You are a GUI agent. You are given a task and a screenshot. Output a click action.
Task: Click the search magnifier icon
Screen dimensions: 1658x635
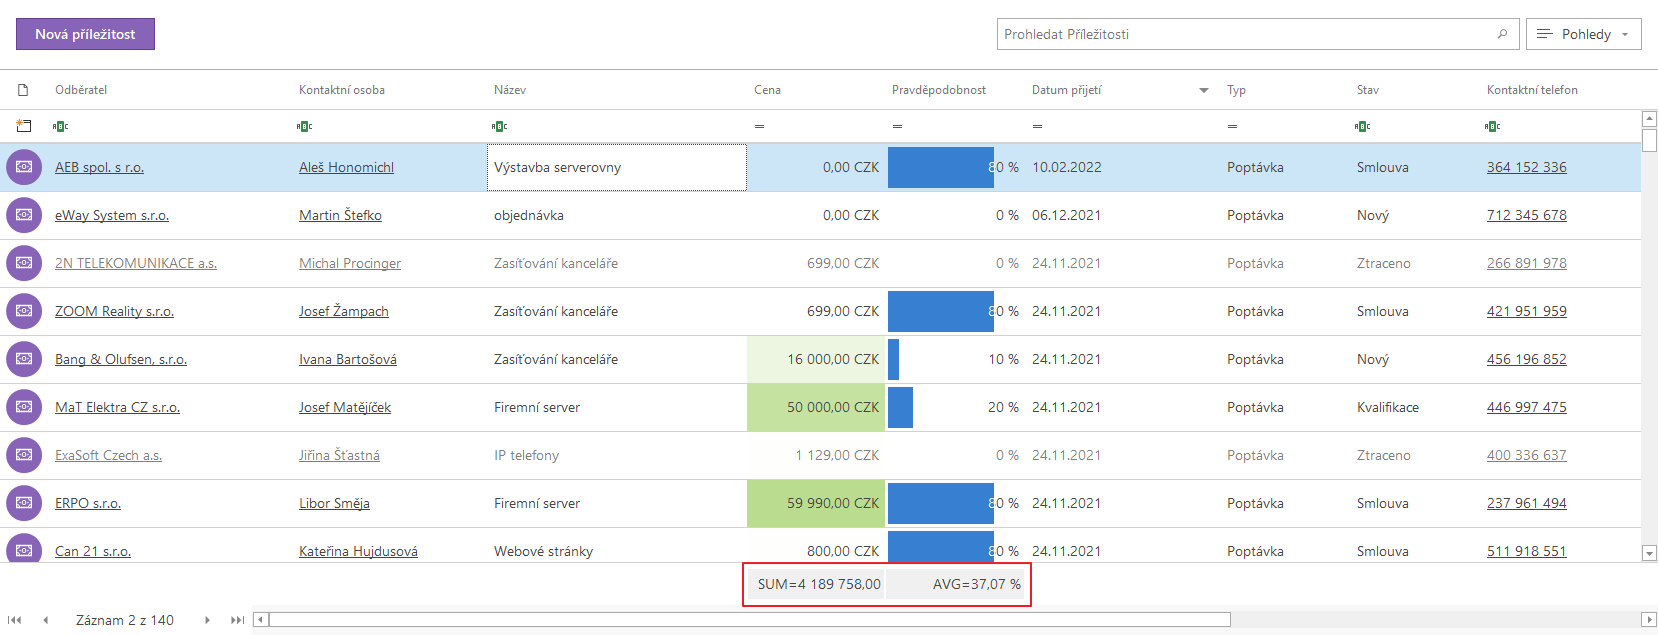[1502, 34]
